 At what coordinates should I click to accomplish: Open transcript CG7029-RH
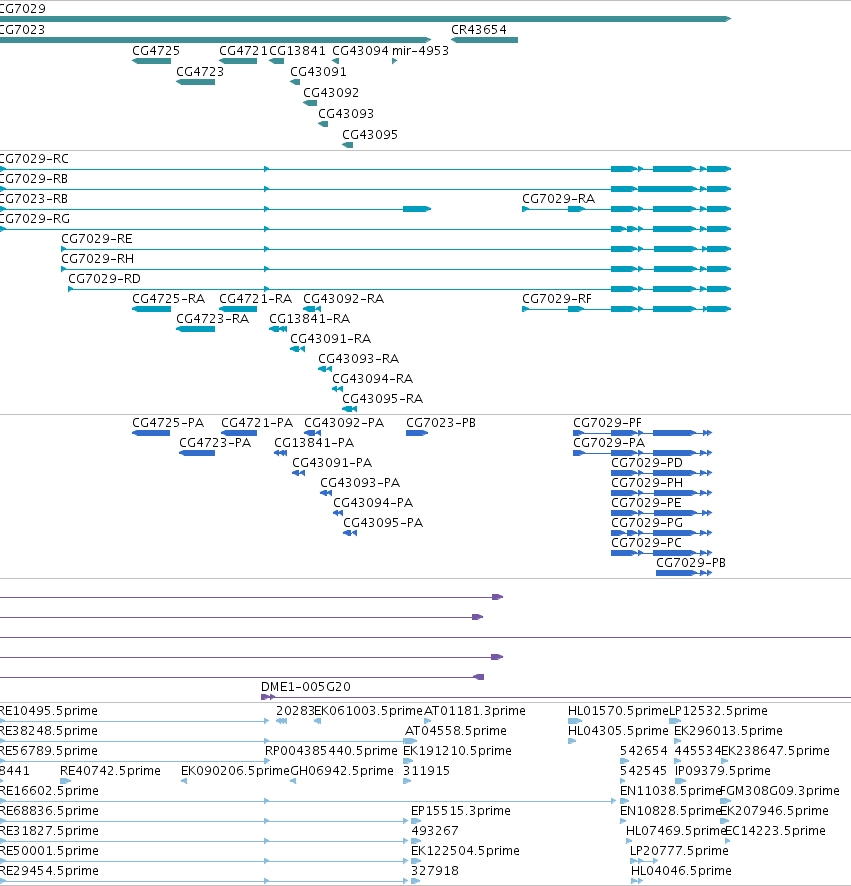[x=396, y=269]
